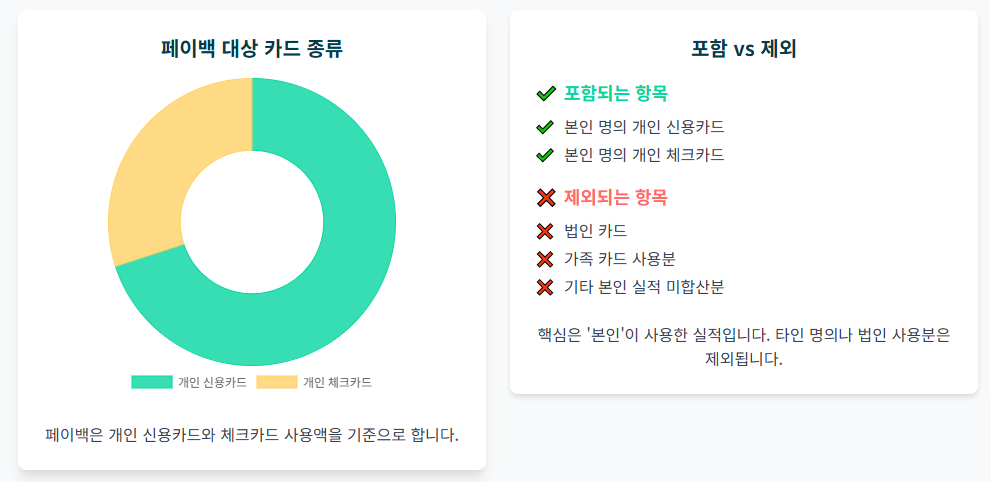Viewport: 990px width, 482px height.
Task: Click the 페이백 대상 카드 종류 chart title
Action: 252,49
